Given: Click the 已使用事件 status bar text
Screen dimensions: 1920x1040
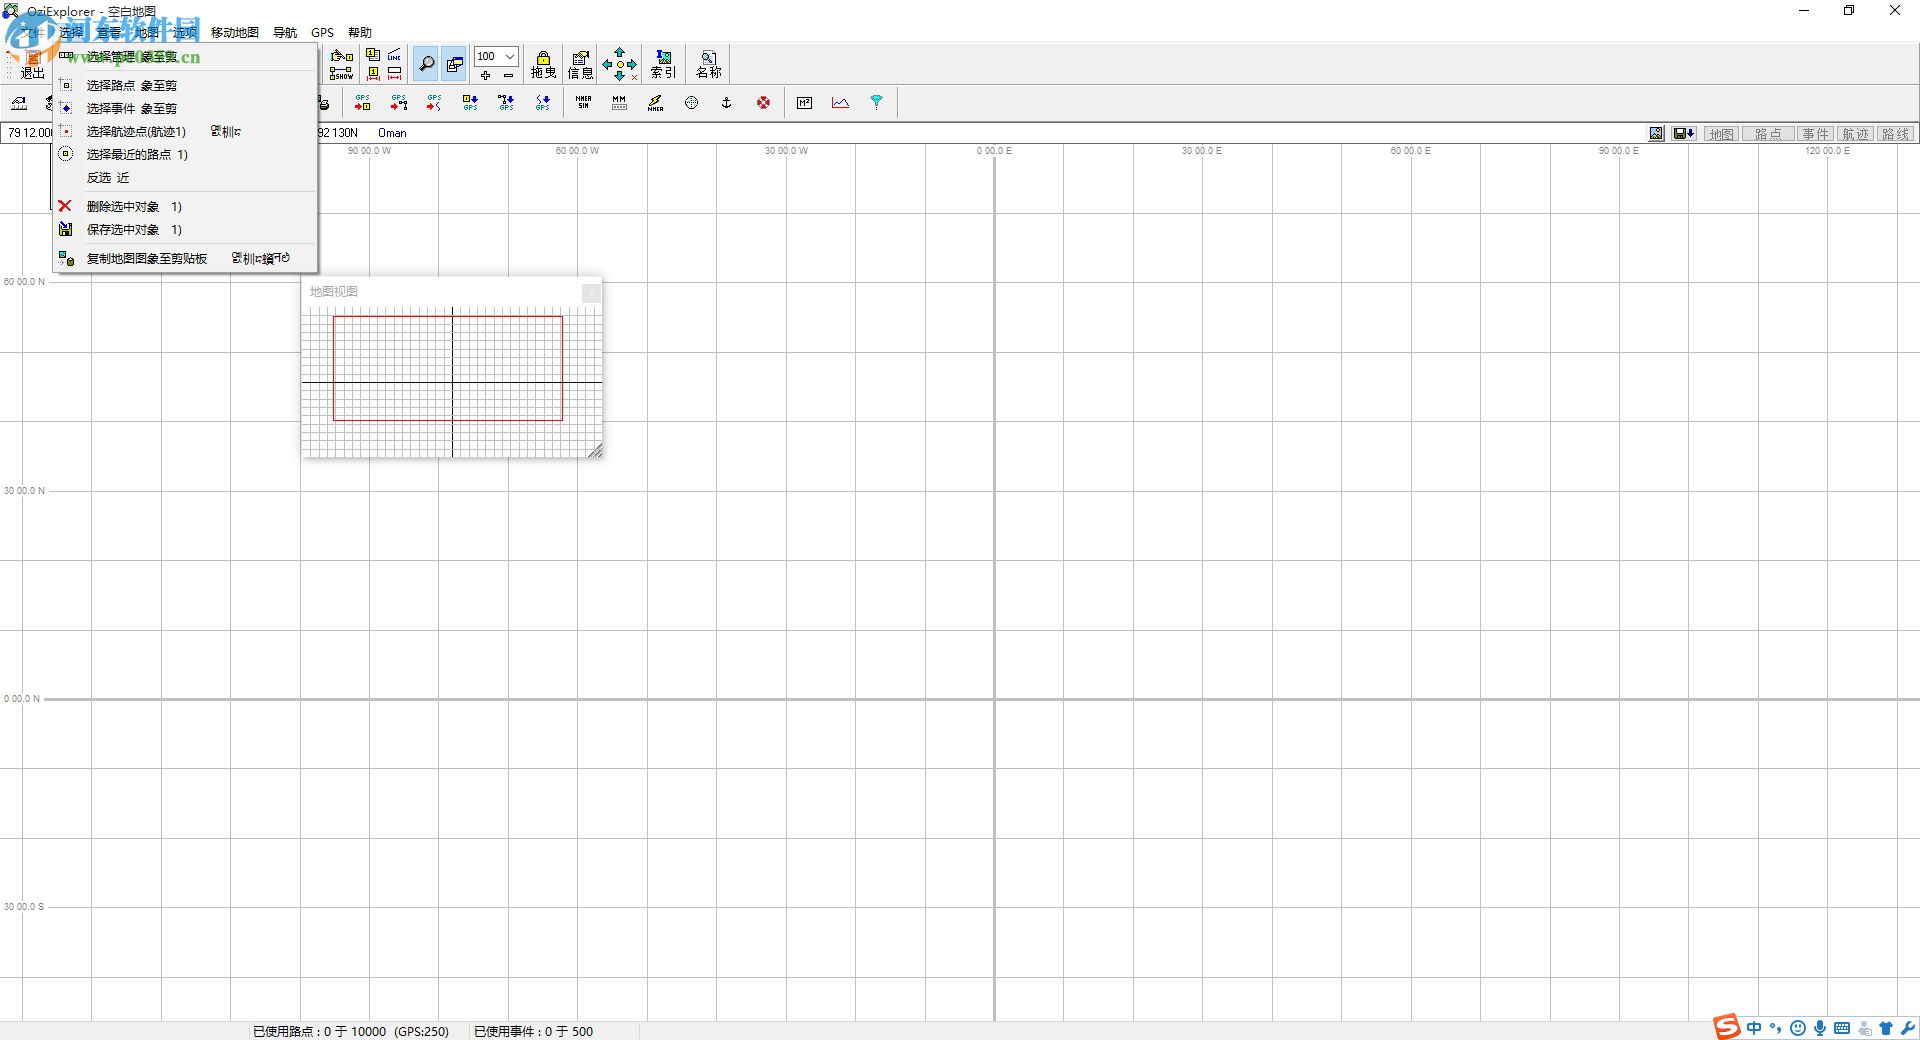Looking at the screenshot, I should point(533,1031).
